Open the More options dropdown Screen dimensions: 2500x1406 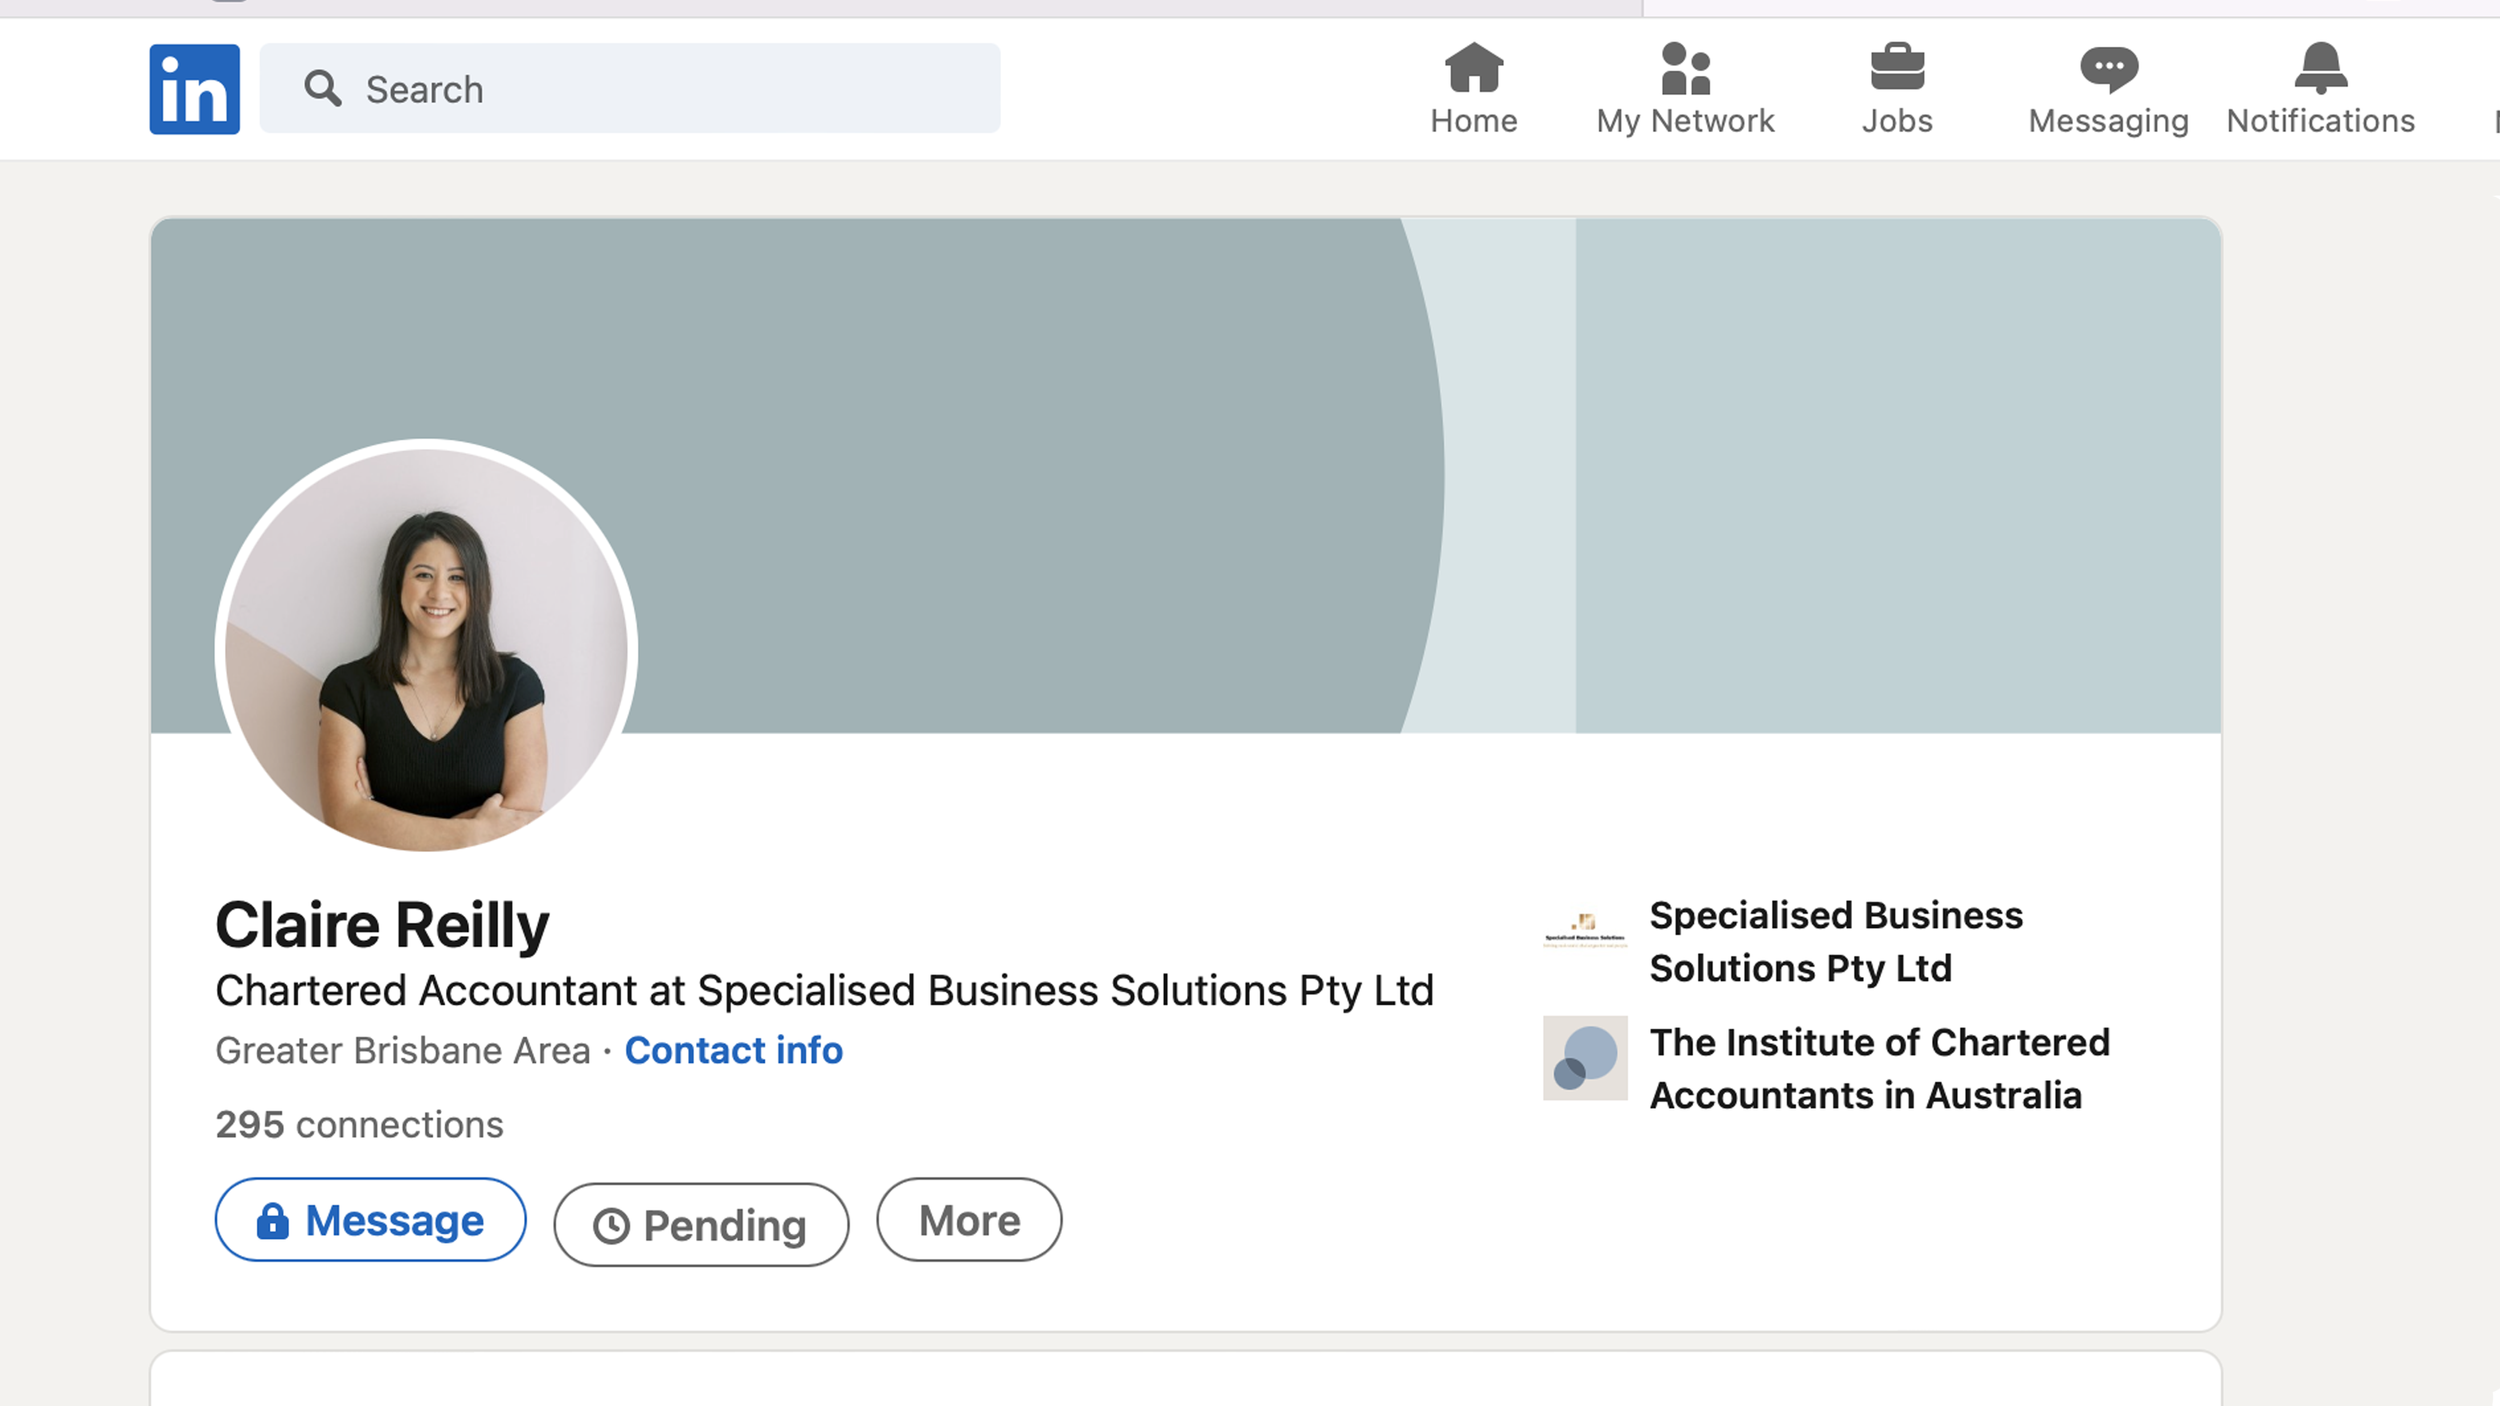[968, 1220]
